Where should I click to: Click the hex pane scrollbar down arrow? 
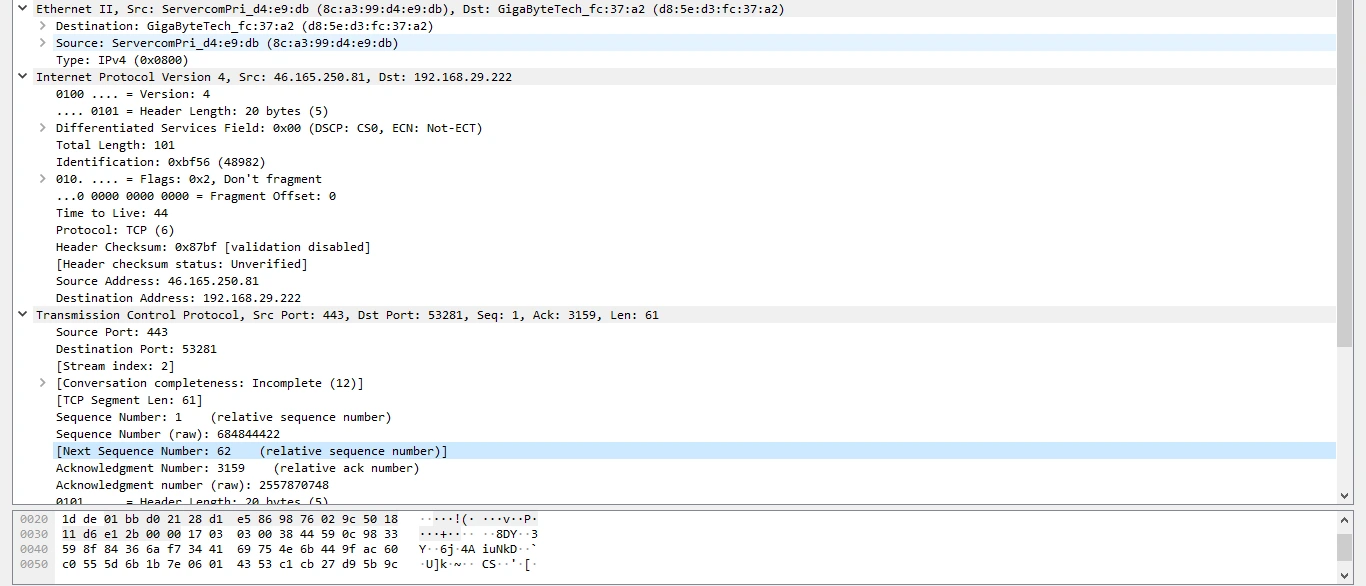click(1344, 575)
